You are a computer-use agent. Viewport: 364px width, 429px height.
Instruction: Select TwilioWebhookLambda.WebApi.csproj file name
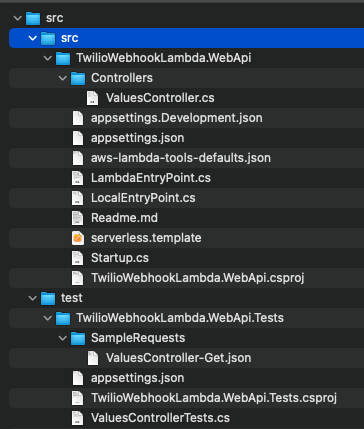(198, 278)
